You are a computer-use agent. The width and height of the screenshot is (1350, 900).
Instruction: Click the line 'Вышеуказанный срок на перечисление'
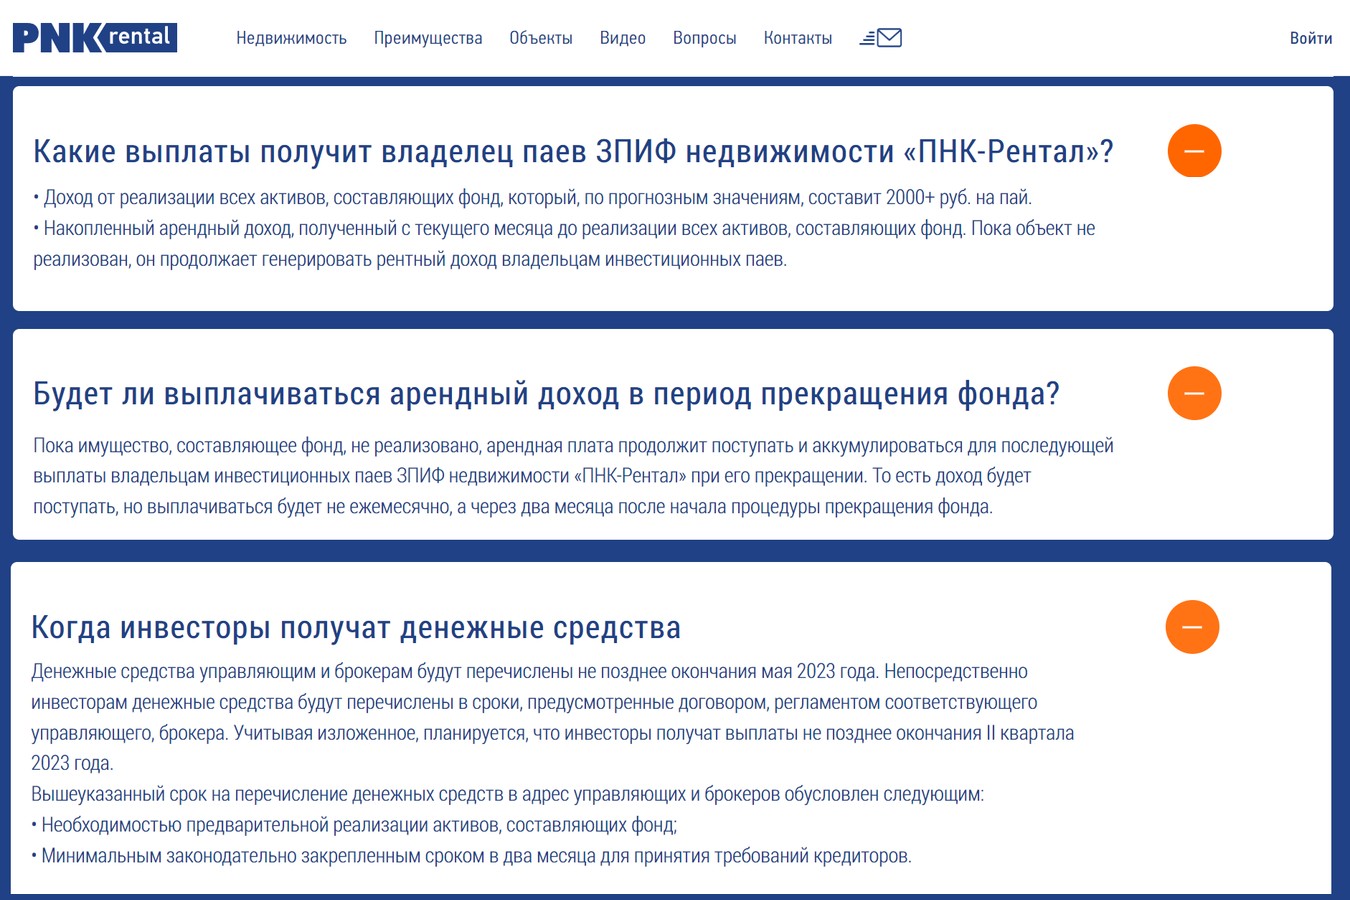tap(507, 795)
